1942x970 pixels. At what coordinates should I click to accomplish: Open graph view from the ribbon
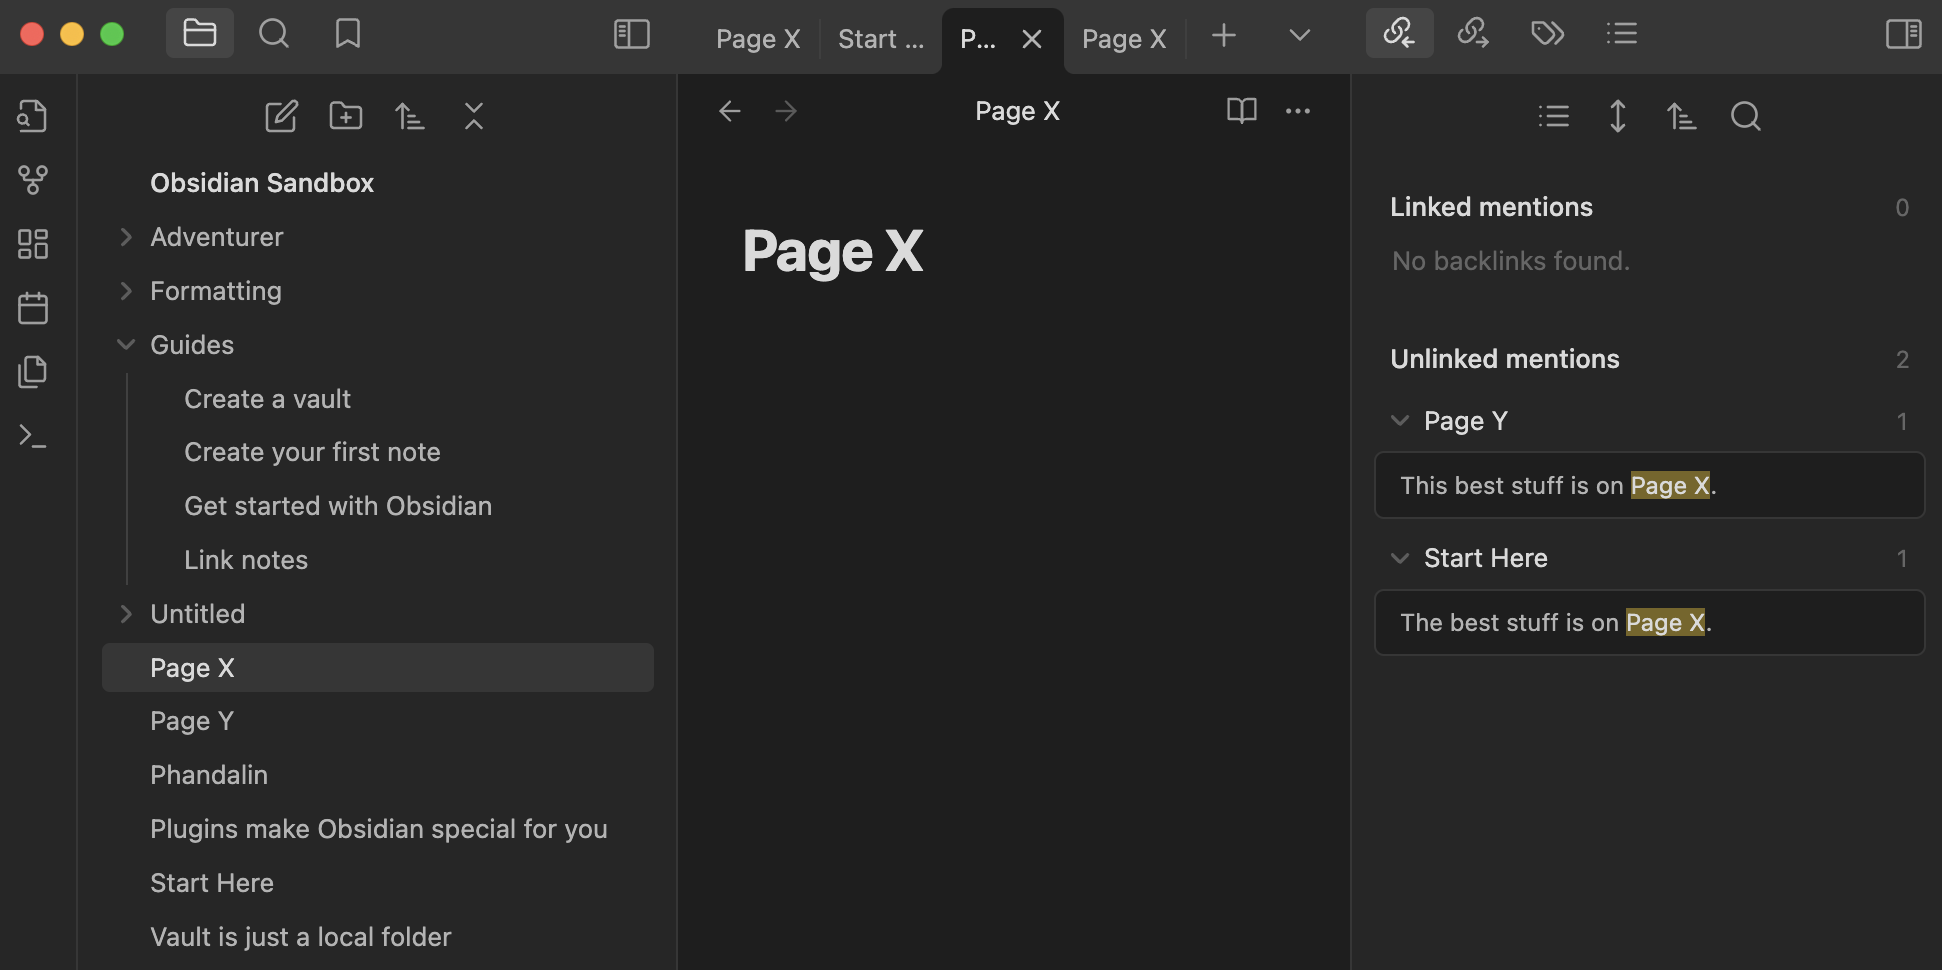[33, 180]
